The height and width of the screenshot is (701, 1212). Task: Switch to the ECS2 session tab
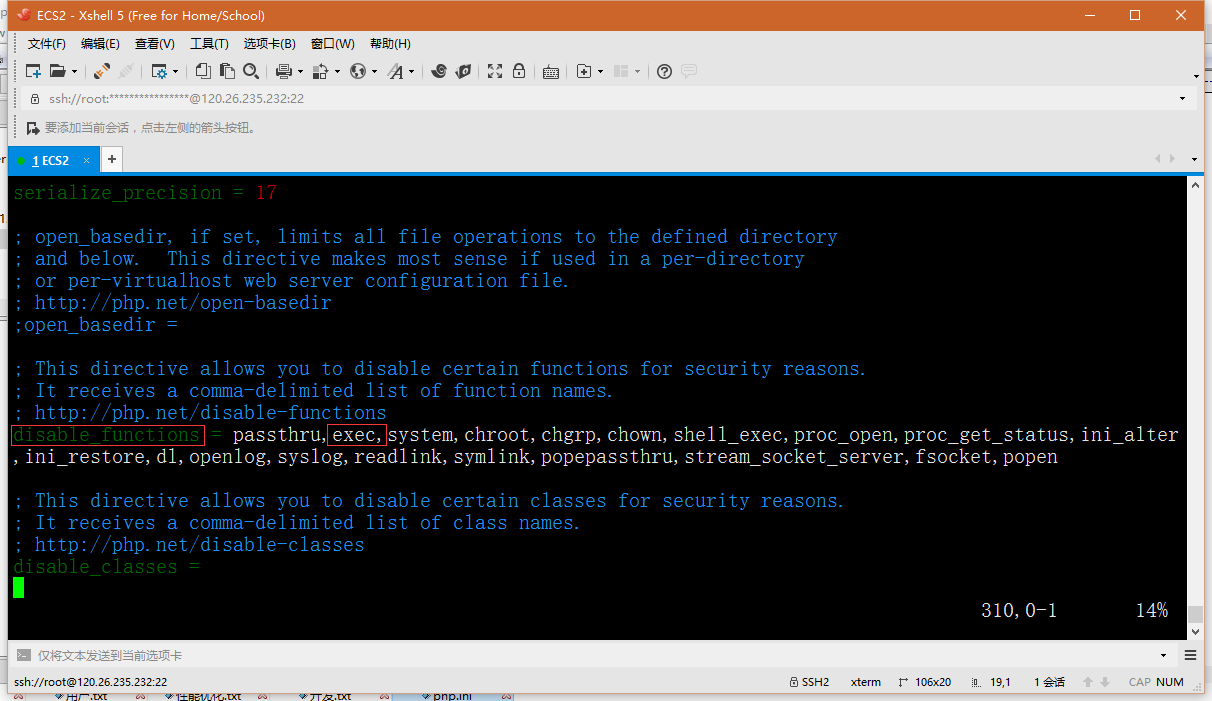point(50,160)
